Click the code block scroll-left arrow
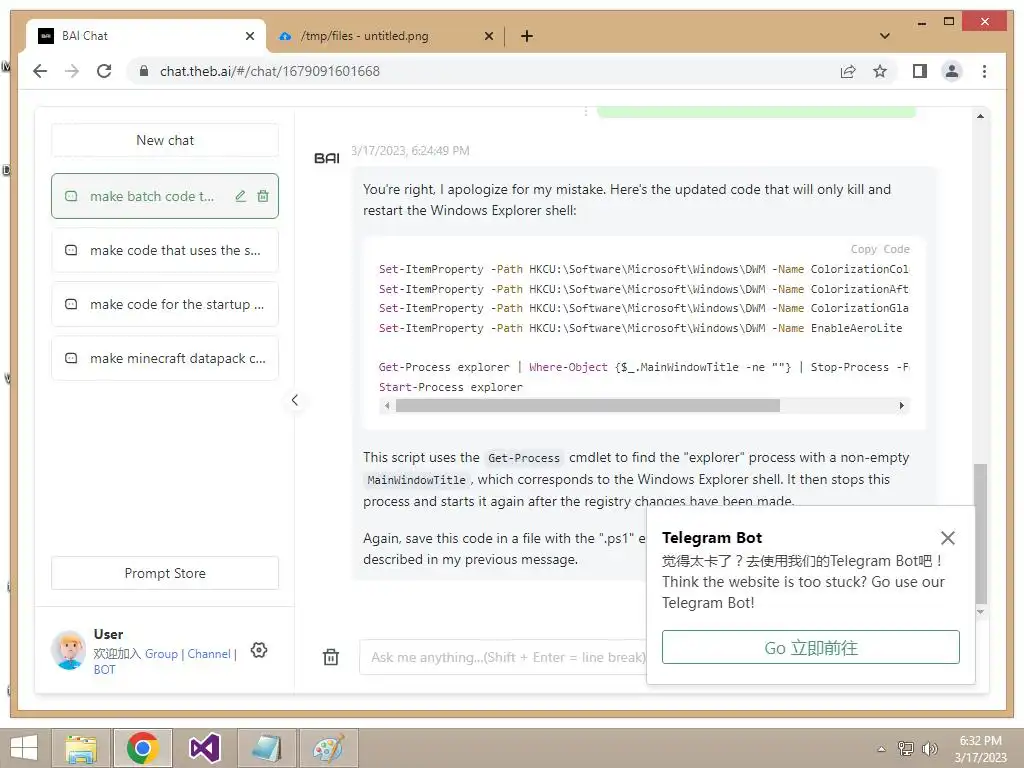 [x=387, y=406]
